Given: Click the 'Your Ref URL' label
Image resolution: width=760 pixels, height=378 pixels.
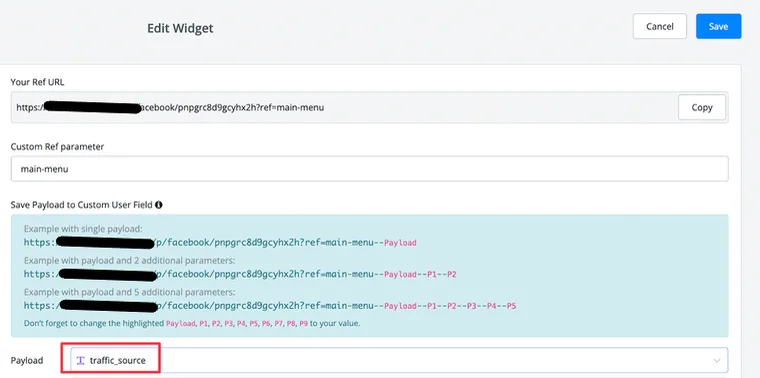Looking at the screenshot, I should (37, 82).
